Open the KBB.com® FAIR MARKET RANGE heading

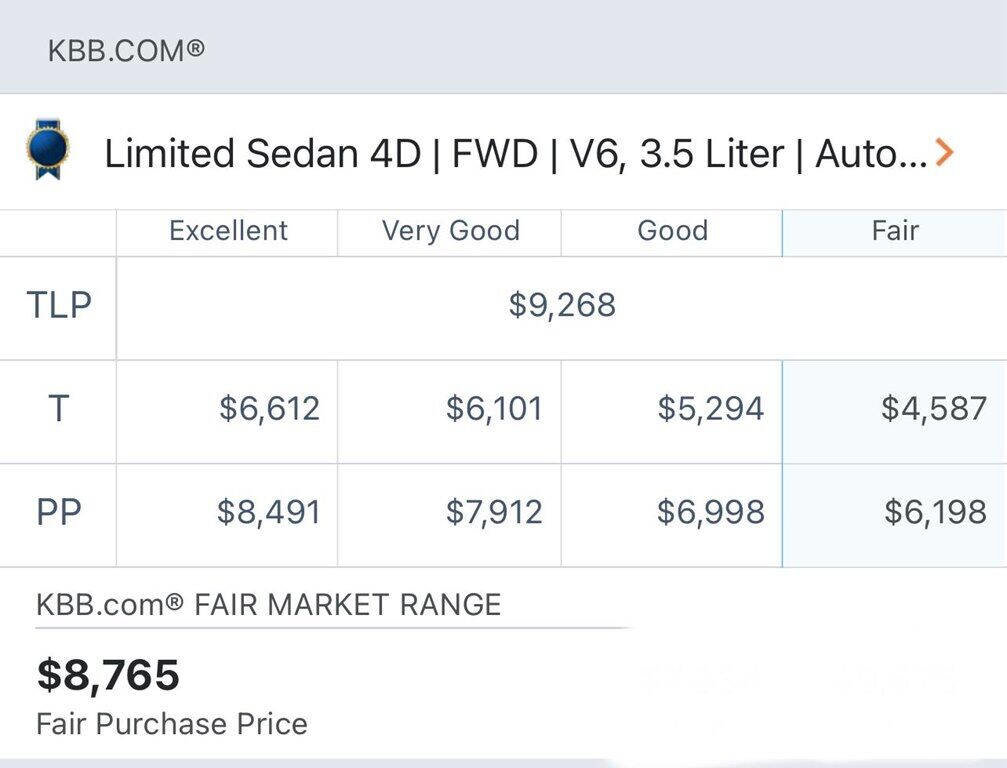[x=268, y=604]
